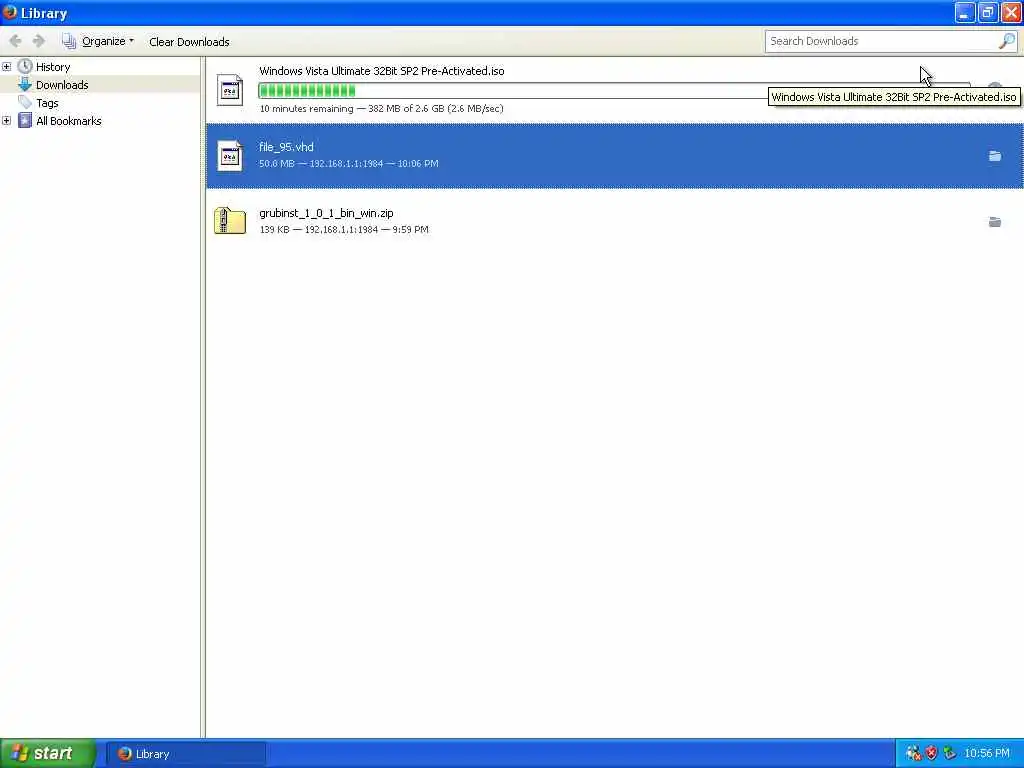Click the first system tray icon

pos(913,753)
